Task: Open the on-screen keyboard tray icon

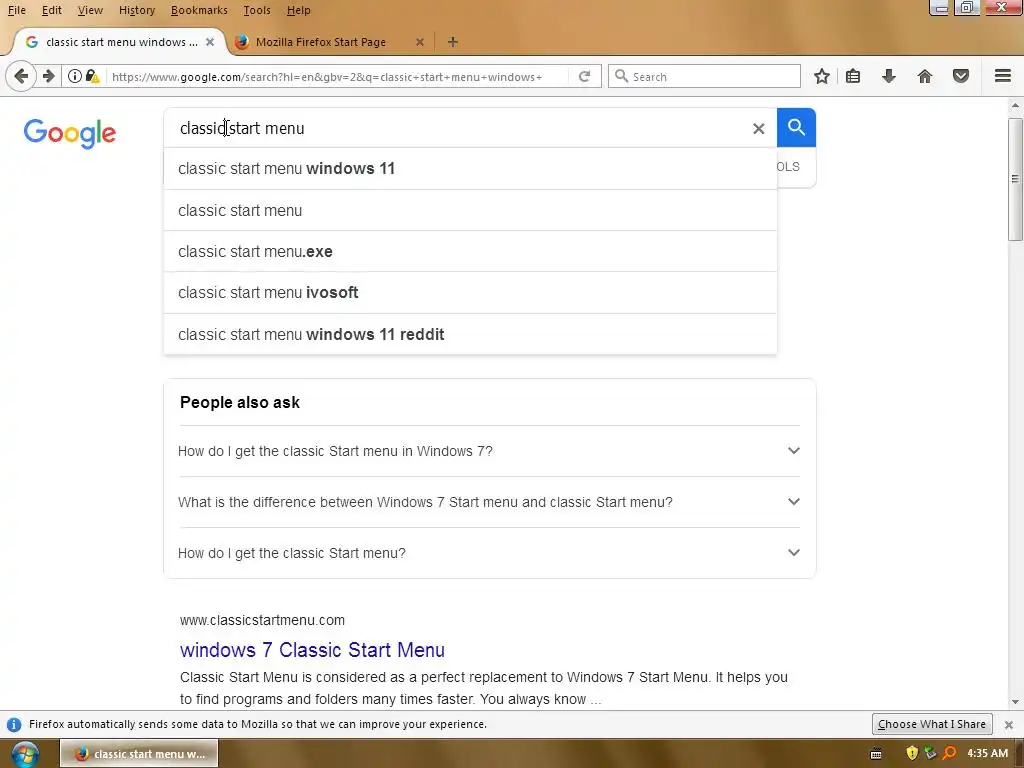Action: coord(876,754)
